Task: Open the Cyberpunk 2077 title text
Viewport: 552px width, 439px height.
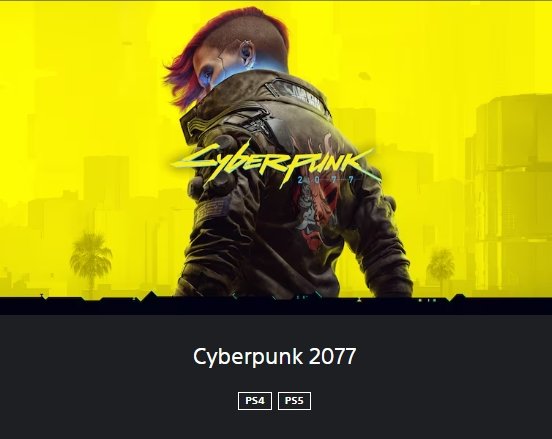Action: 275,356
